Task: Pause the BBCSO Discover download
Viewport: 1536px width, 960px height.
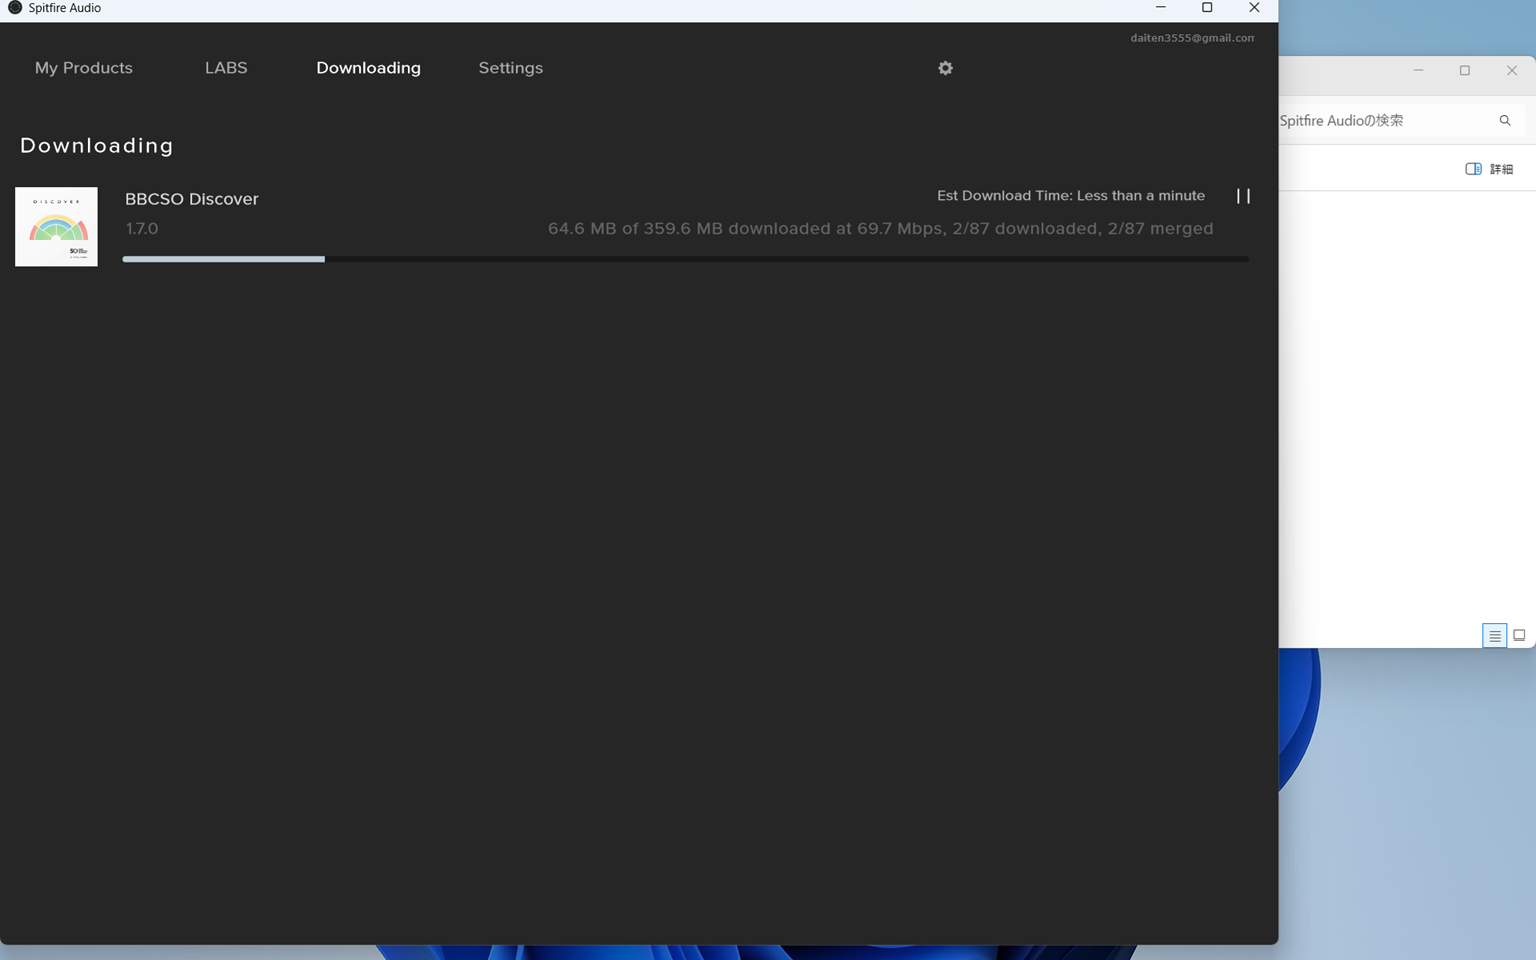Action: tap(1243, 196)
